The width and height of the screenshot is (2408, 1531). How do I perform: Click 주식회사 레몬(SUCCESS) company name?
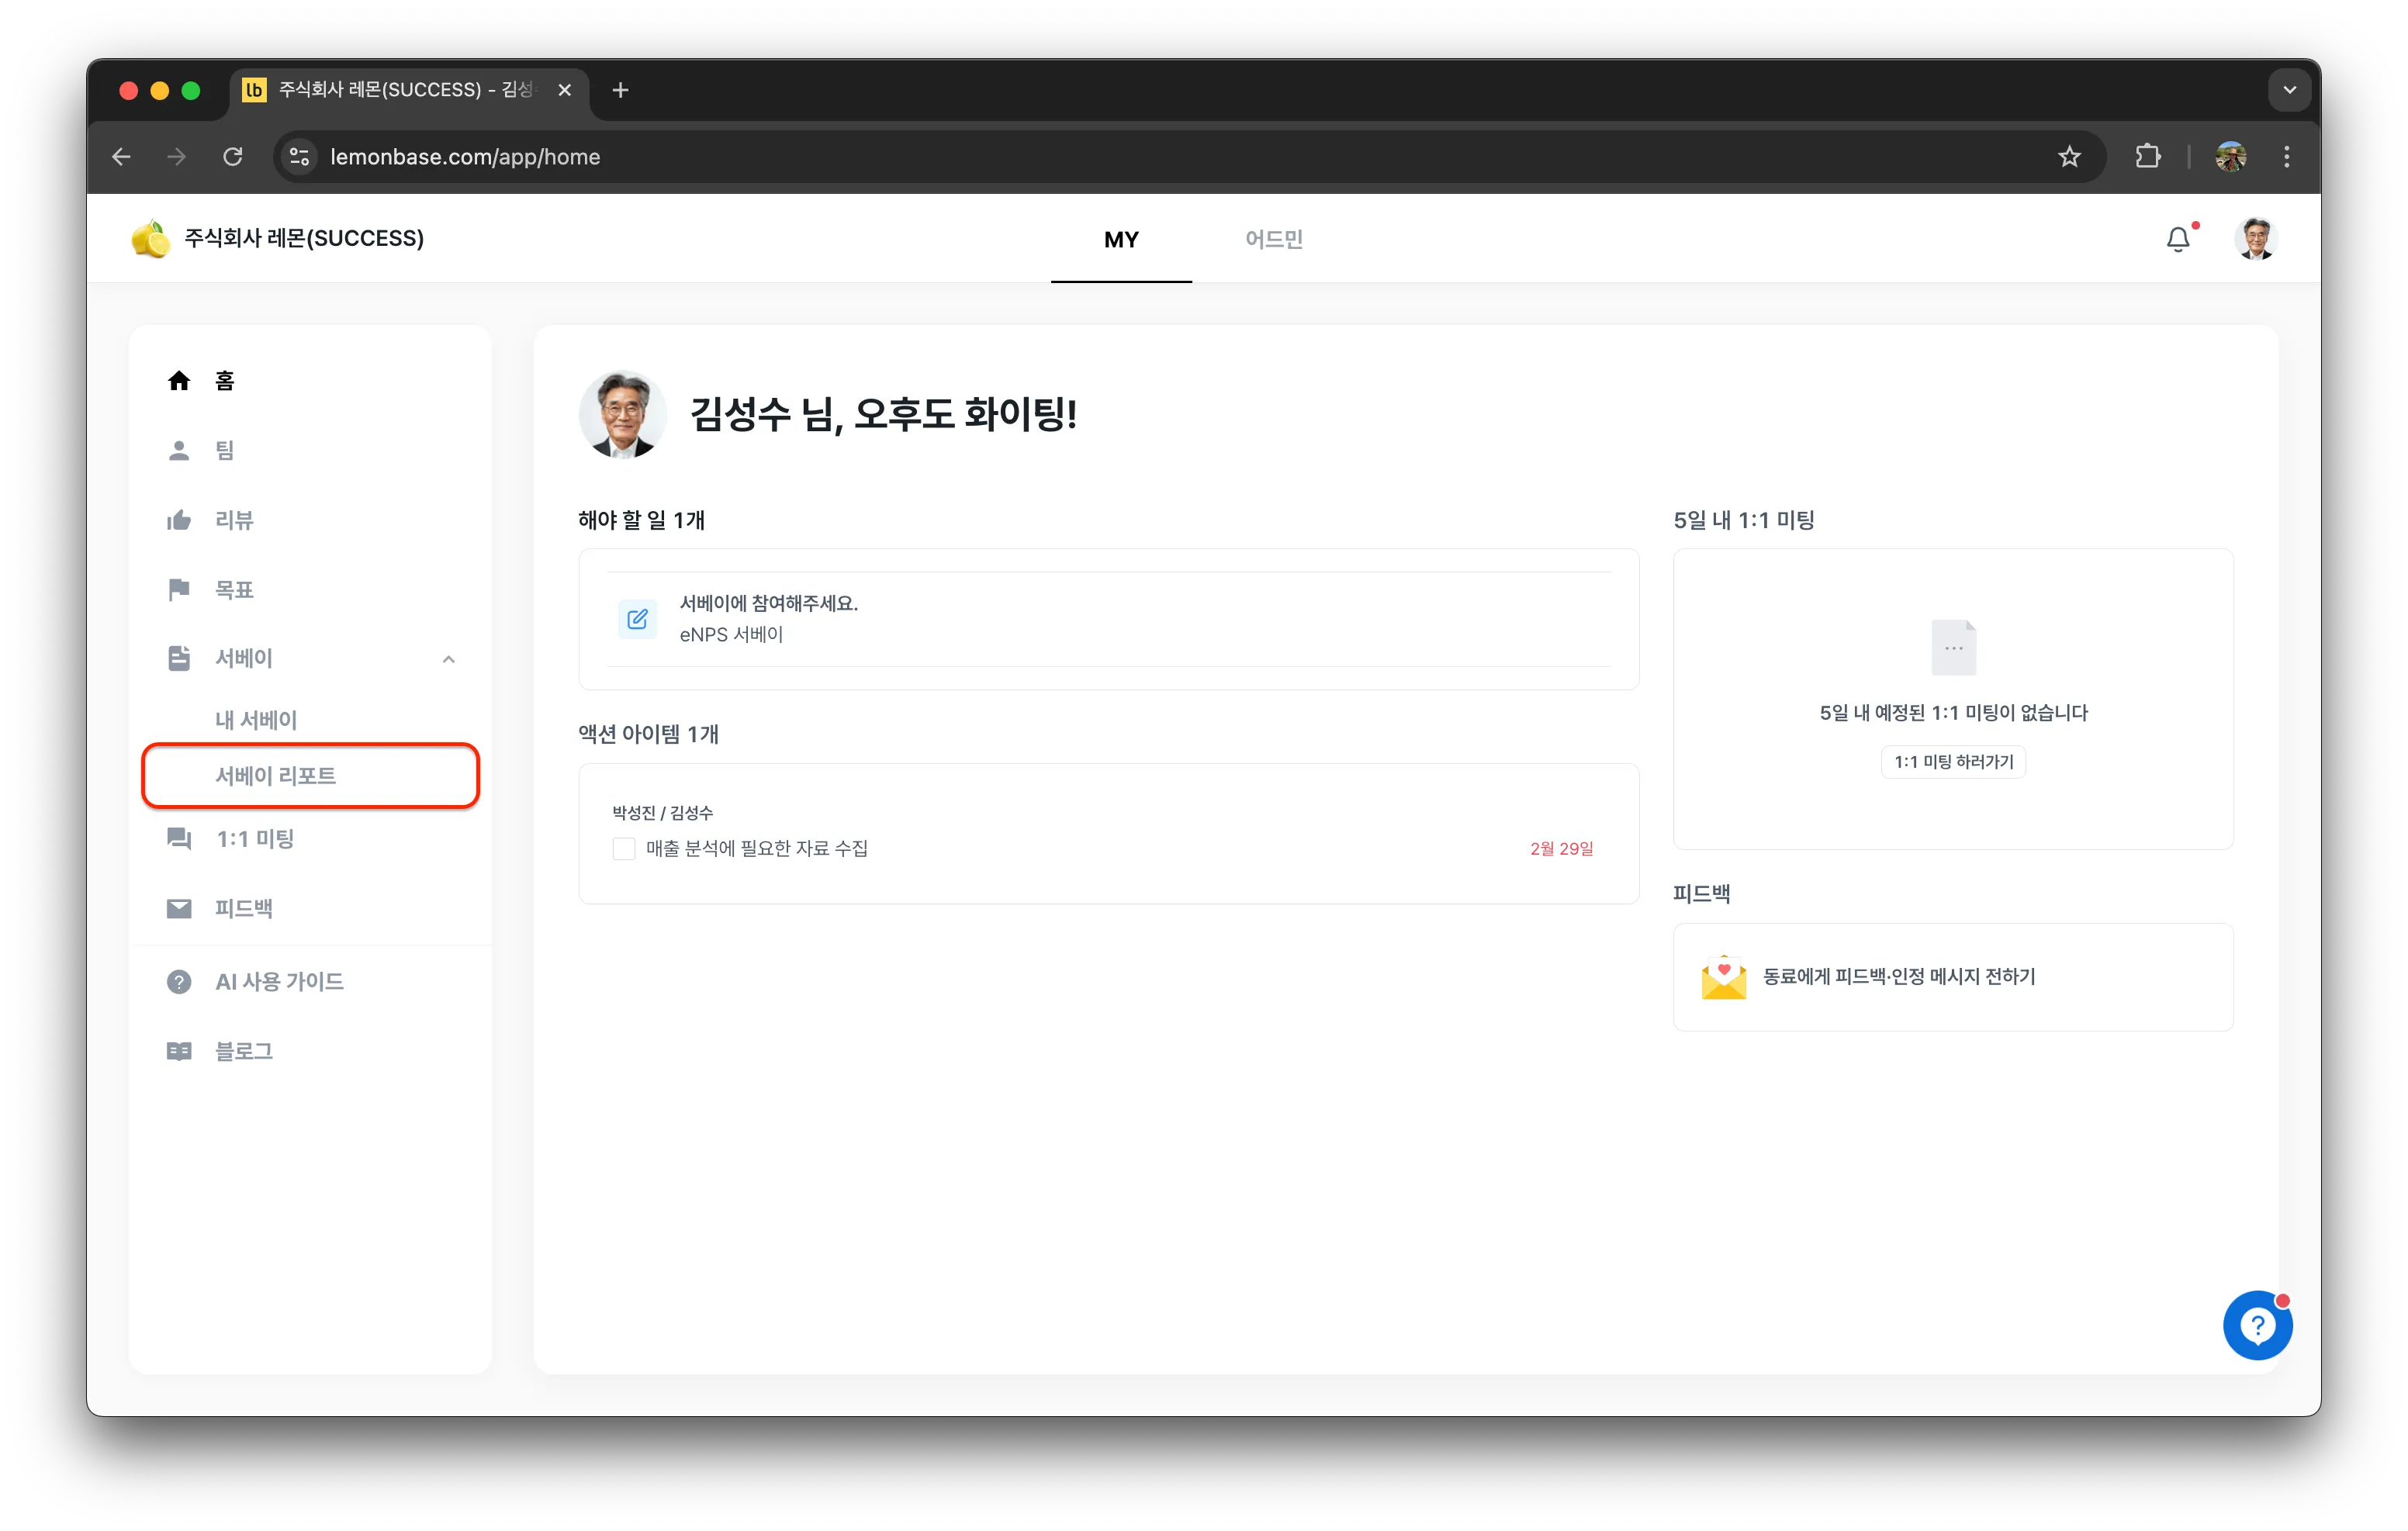click(x=304, y=239)
